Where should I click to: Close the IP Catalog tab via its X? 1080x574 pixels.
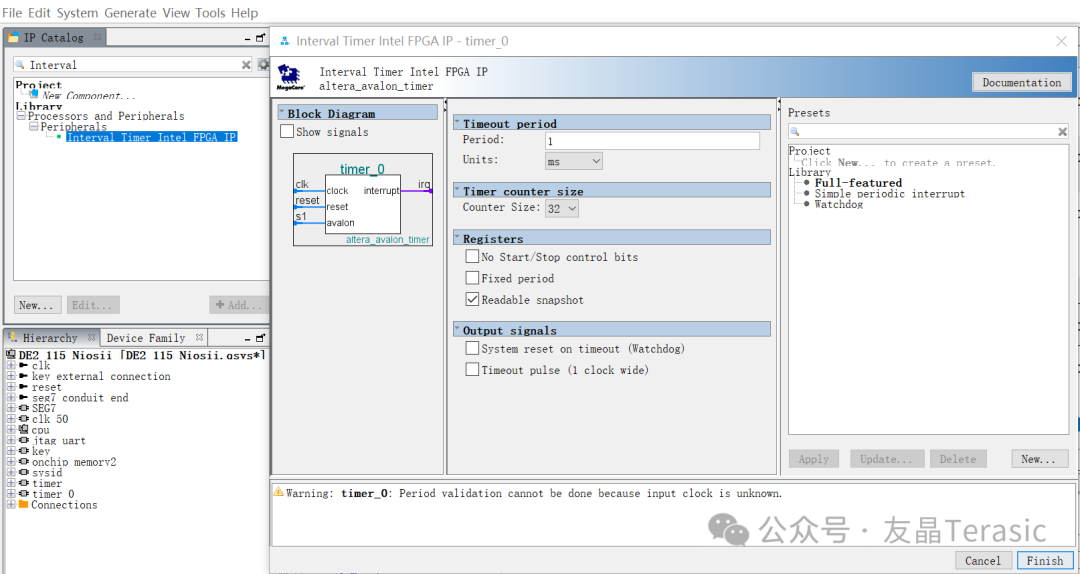pyautogui.click(x=97, y=37)
